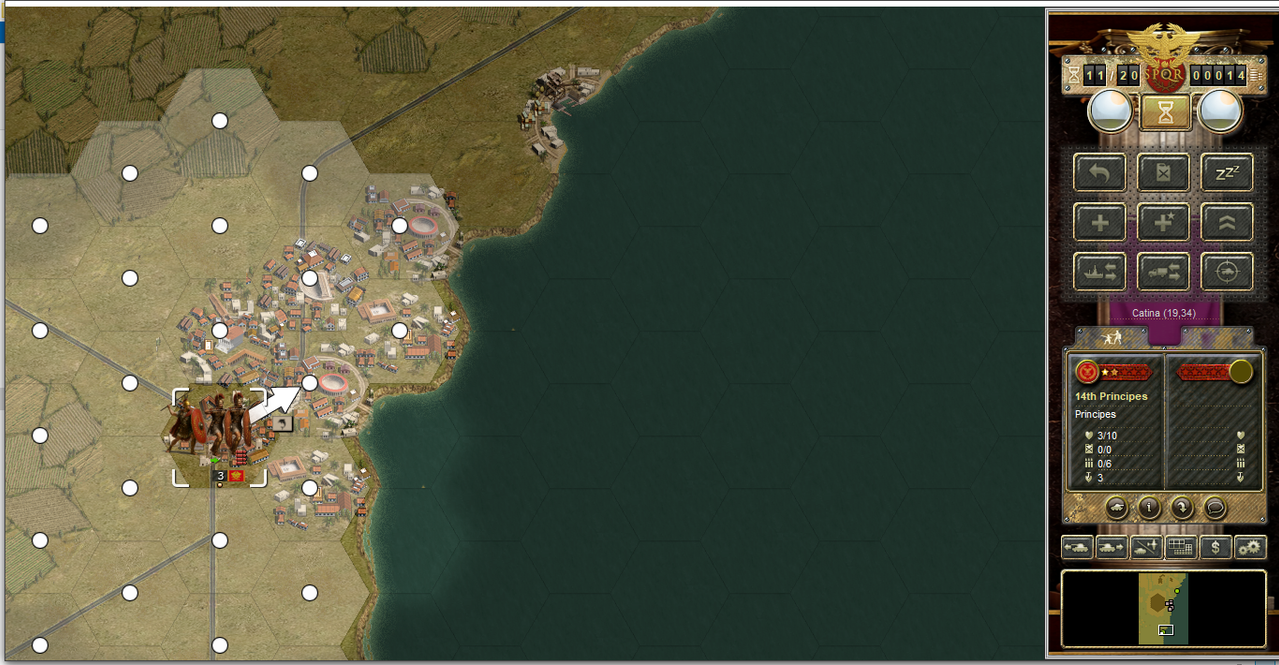This screenshot has height=665, width=1279.
Task: Open the strategic map grid button
Action: tap(1181, 547)
